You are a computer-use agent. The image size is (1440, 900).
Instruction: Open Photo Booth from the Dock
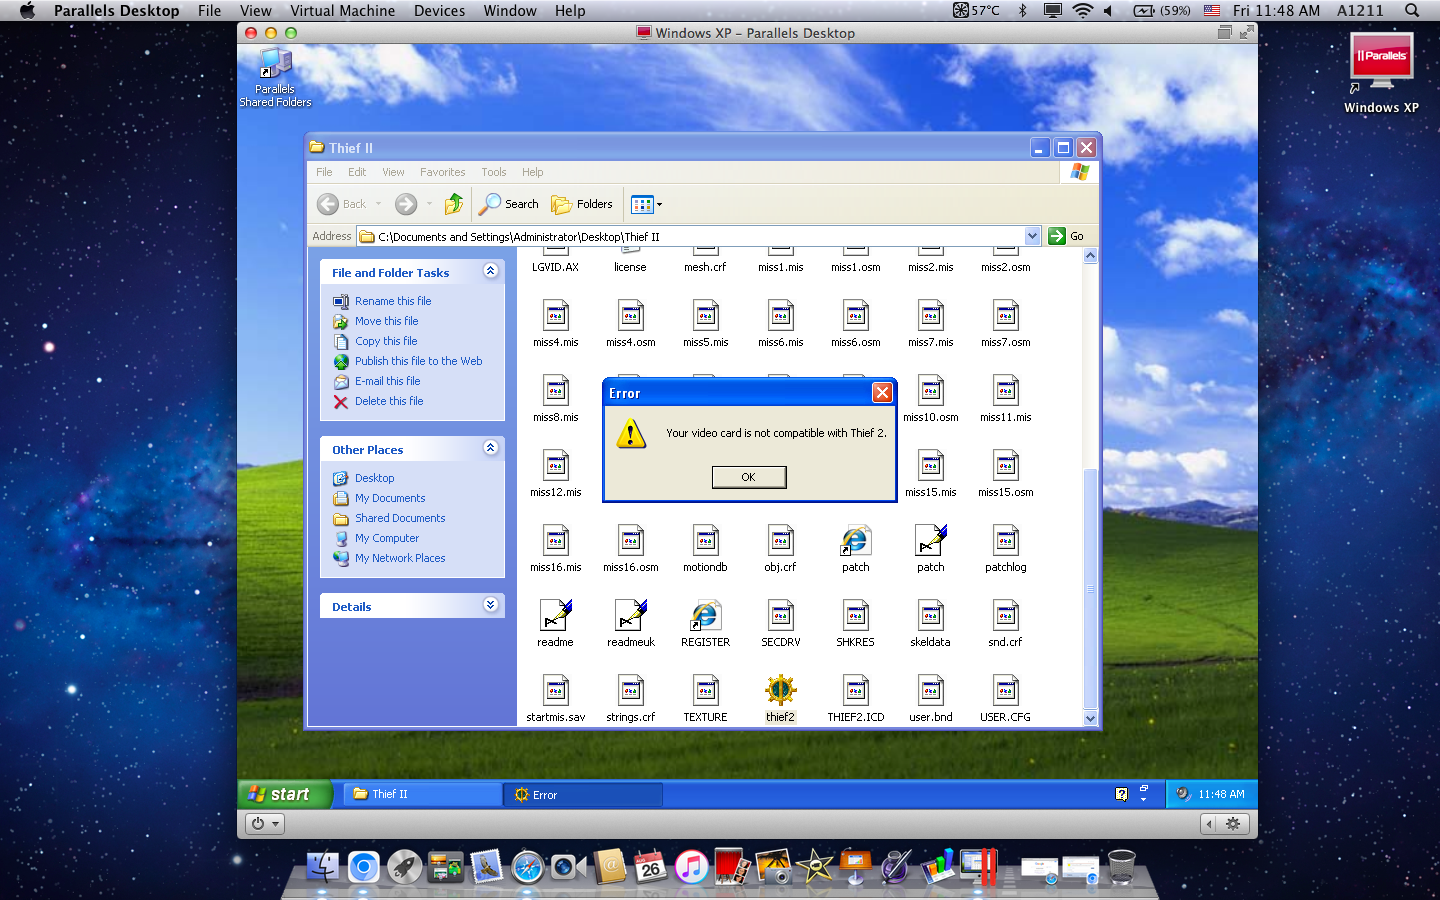click(x=732, y=866)
